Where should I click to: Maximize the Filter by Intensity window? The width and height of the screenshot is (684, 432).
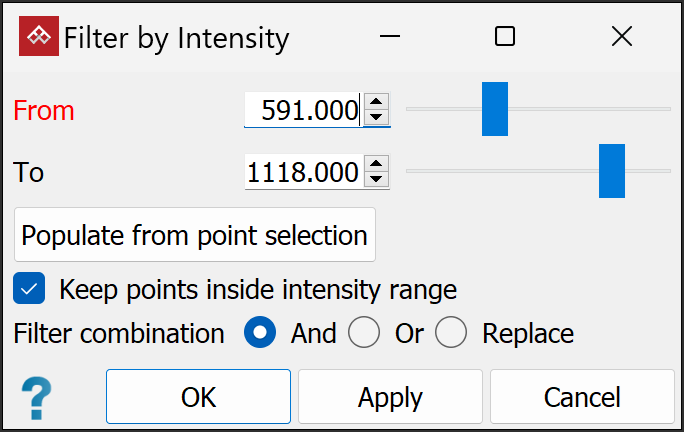(505, 37)
